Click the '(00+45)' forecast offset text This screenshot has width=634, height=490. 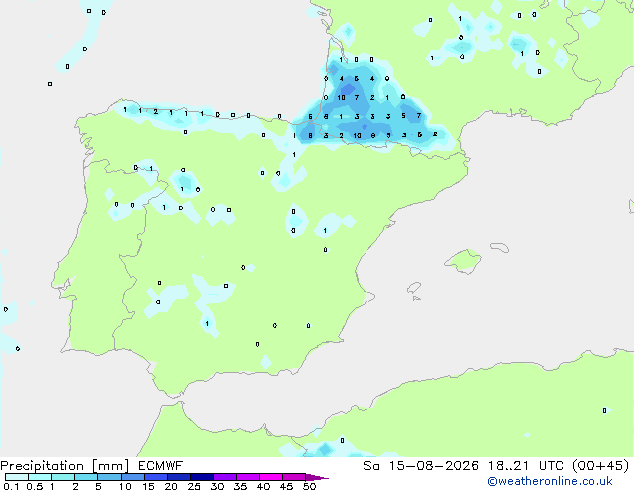pos(602,466)
